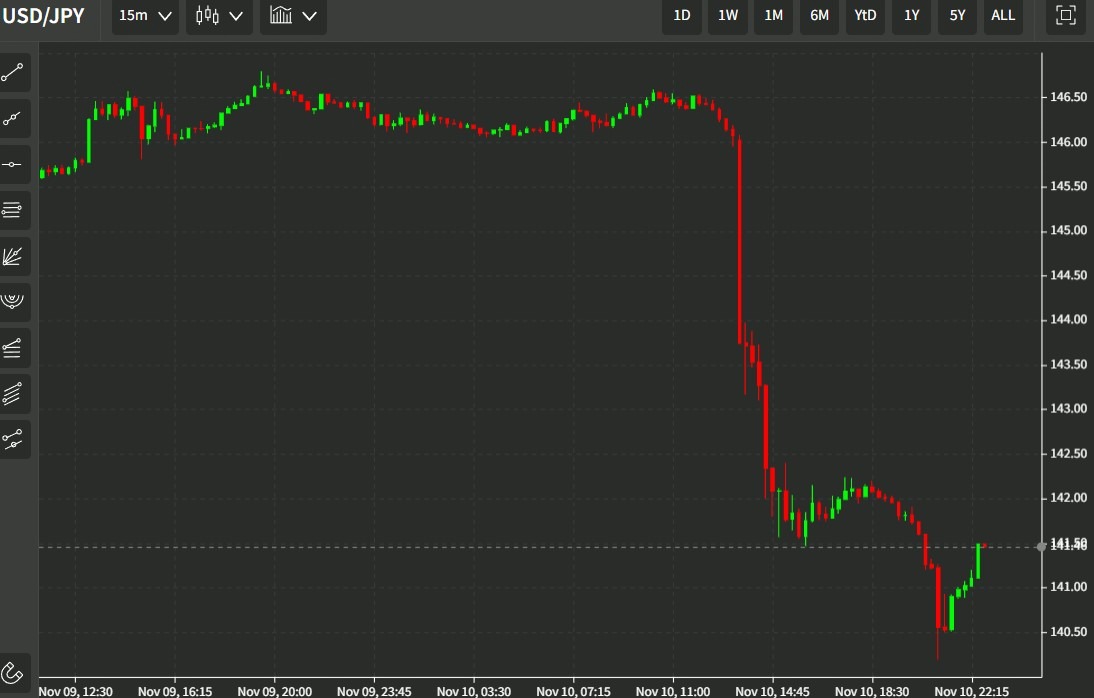Select the Fibonacci fan tool
The width and height of the screenshot is (1094, 698).
click(13, 256)
